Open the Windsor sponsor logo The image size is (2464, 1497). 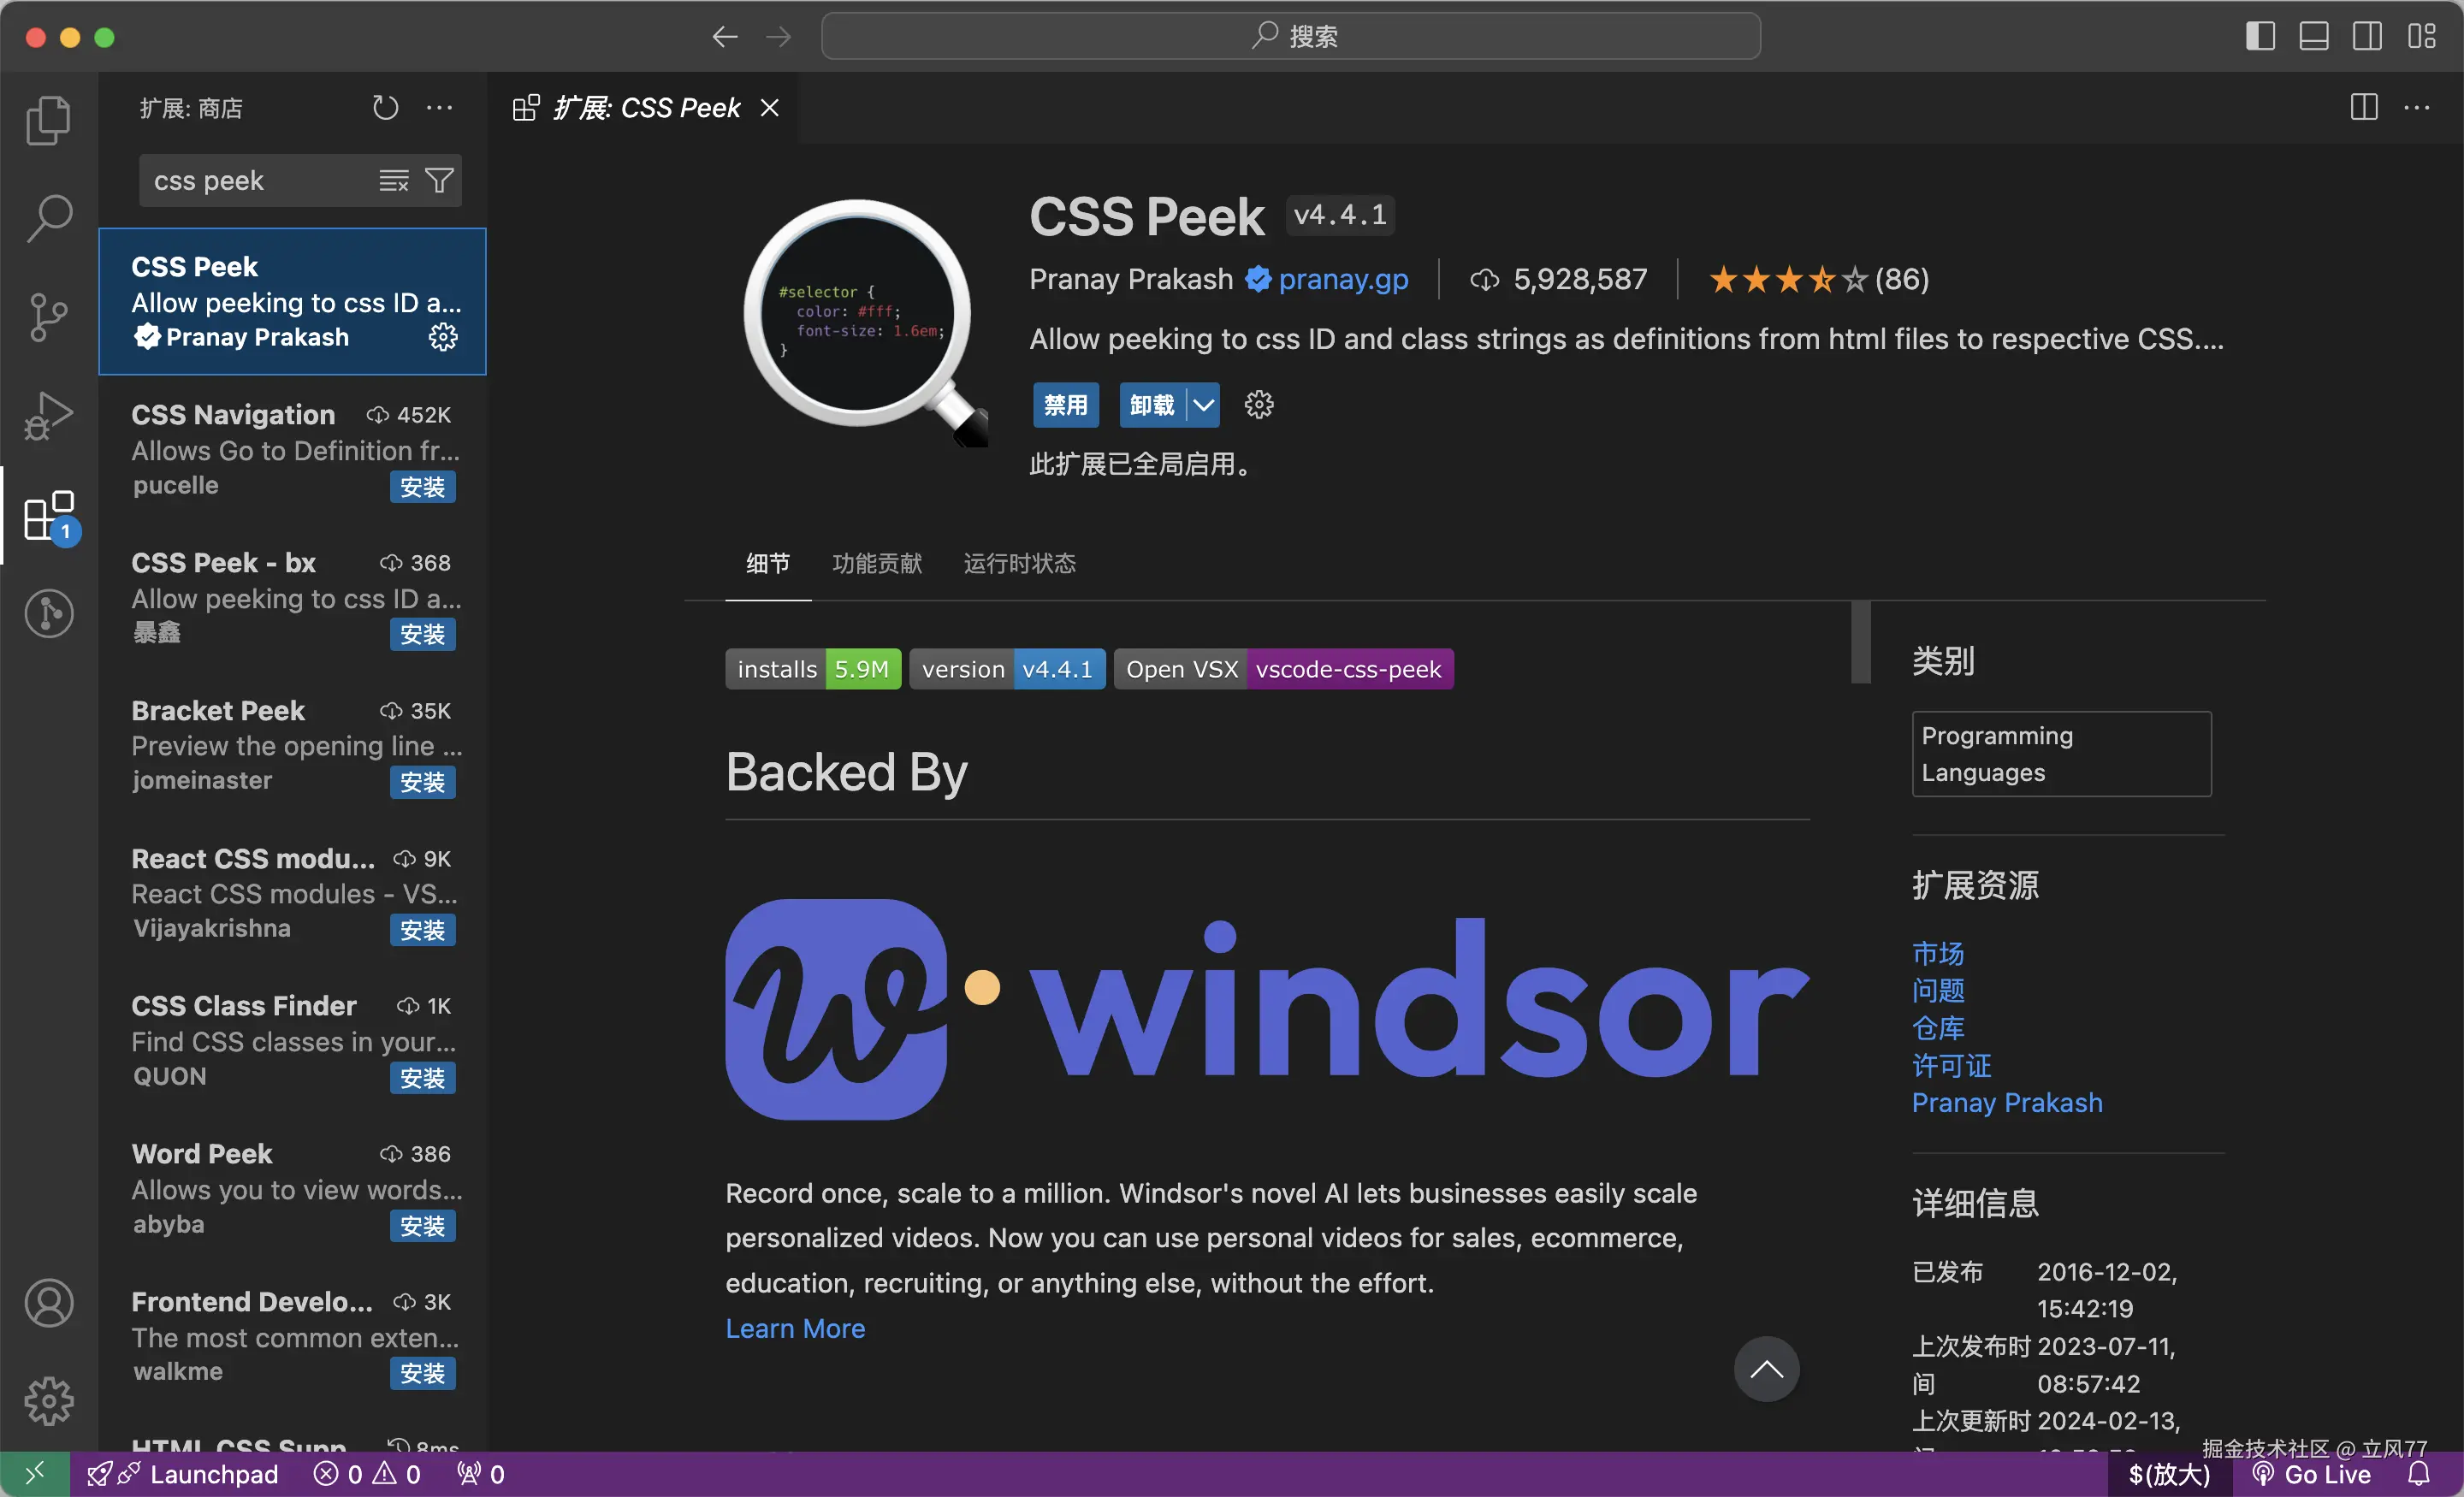coord(1267,1009)
